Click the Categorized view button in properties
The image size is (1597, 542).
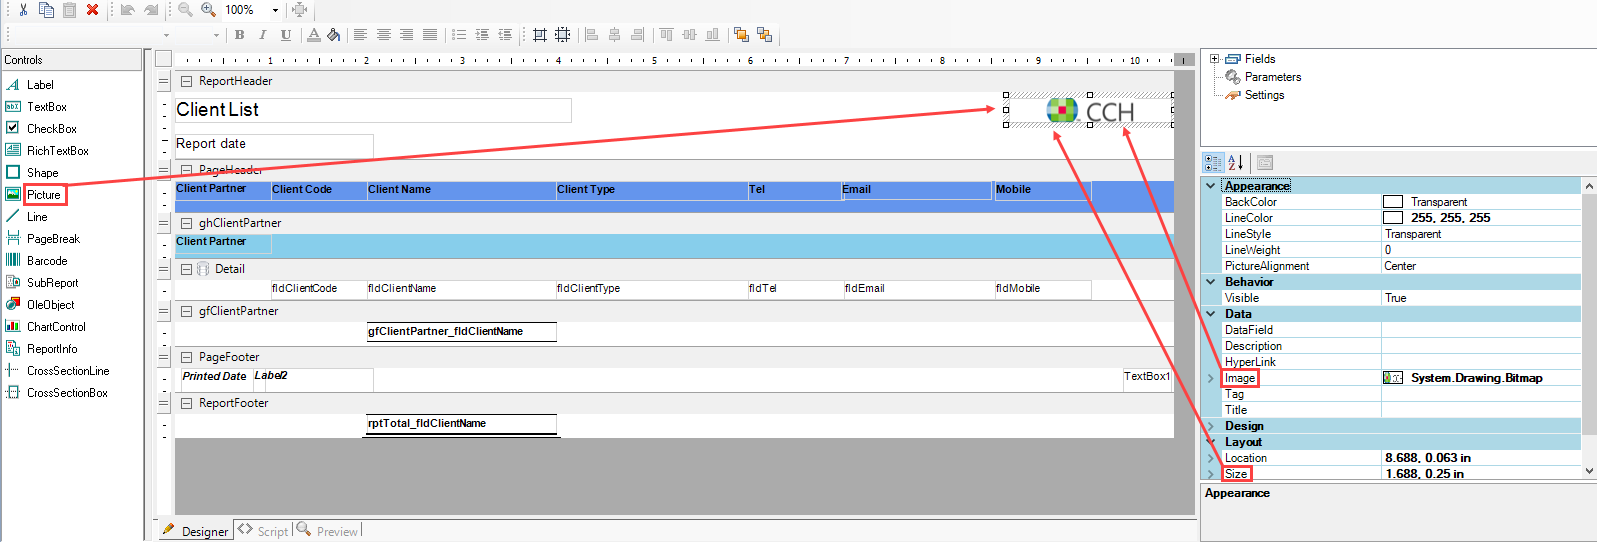(x=1213, y=162)
